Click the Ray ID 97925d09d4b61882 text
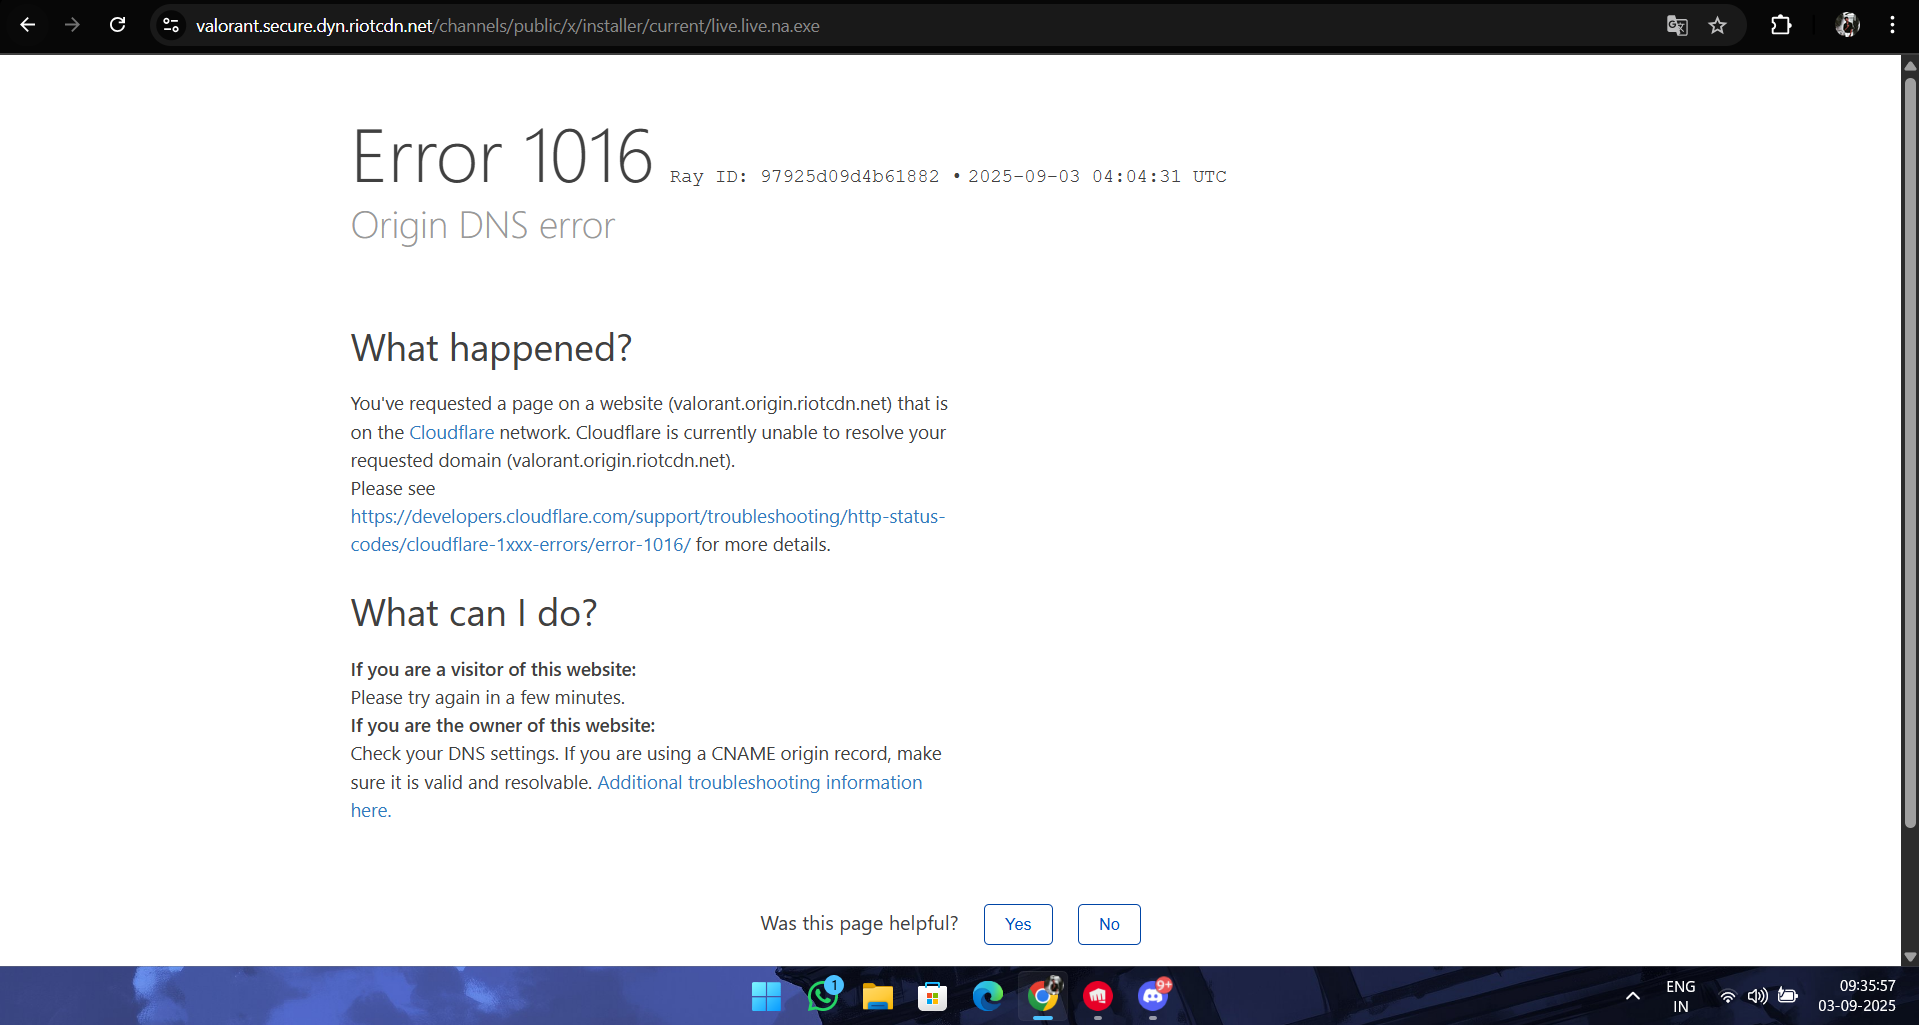Image resolution: width=1919 pixels, height=1025 pixels. [x=805, y=177]
